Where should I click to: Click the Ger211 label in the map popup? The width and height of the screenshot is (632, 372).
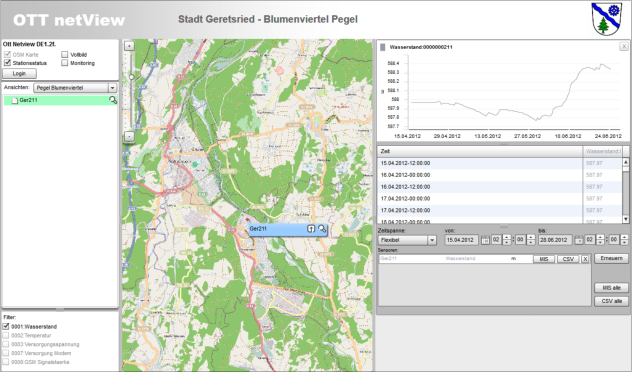(x=258, y=229)
